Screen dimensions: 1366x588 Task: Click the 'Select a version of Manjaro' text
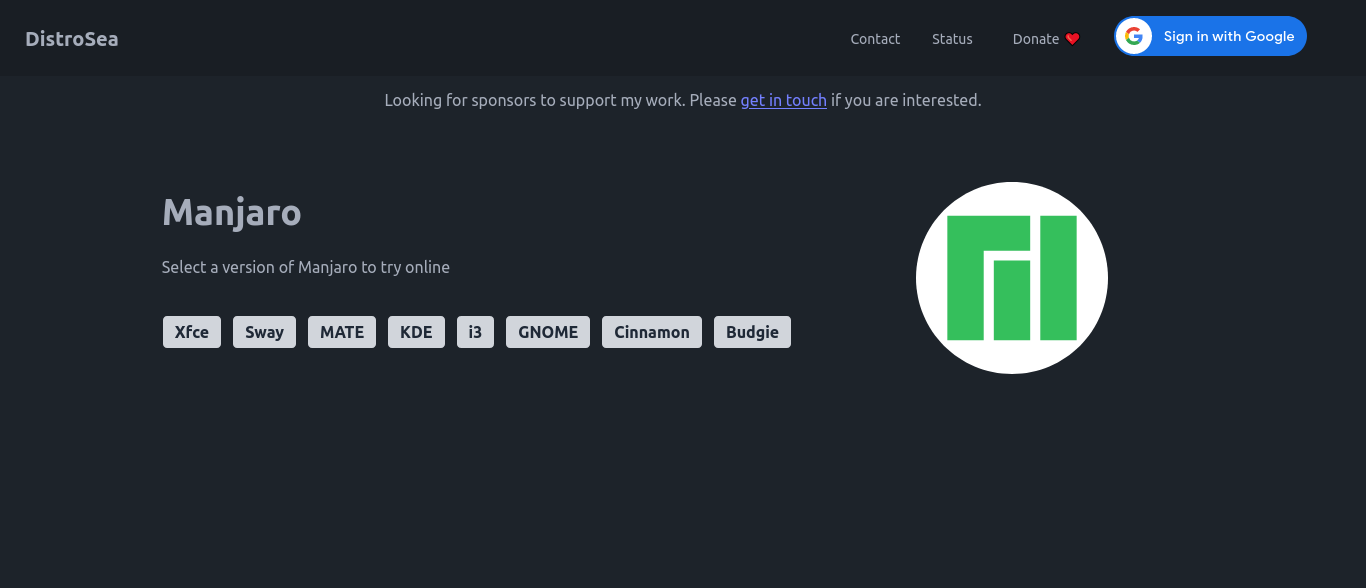(x=305, y=267)
